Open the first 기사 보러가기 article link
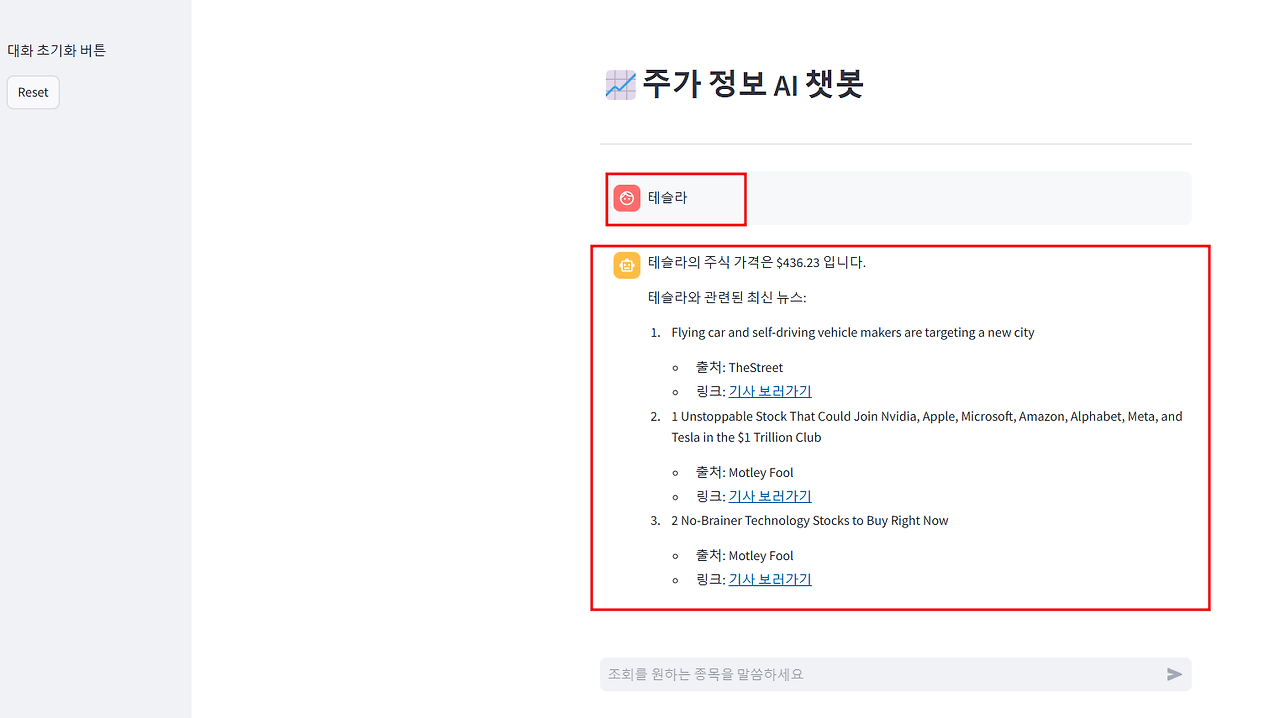1280x718 pixels. pyautogui.click(x=769, y=391)
